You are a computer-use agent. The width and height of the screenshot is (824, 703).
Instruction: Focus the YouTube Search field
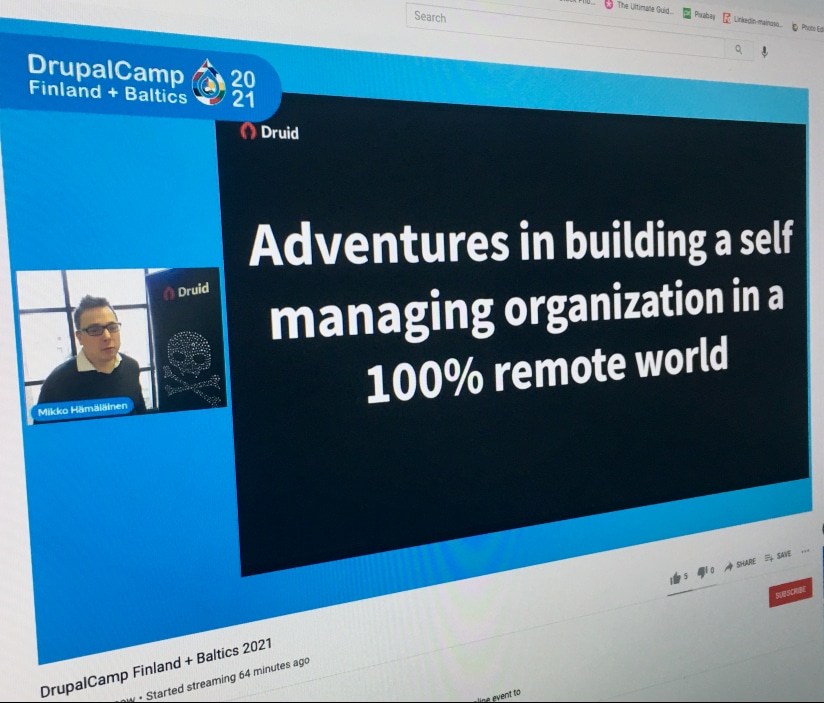tap(566, 30)
